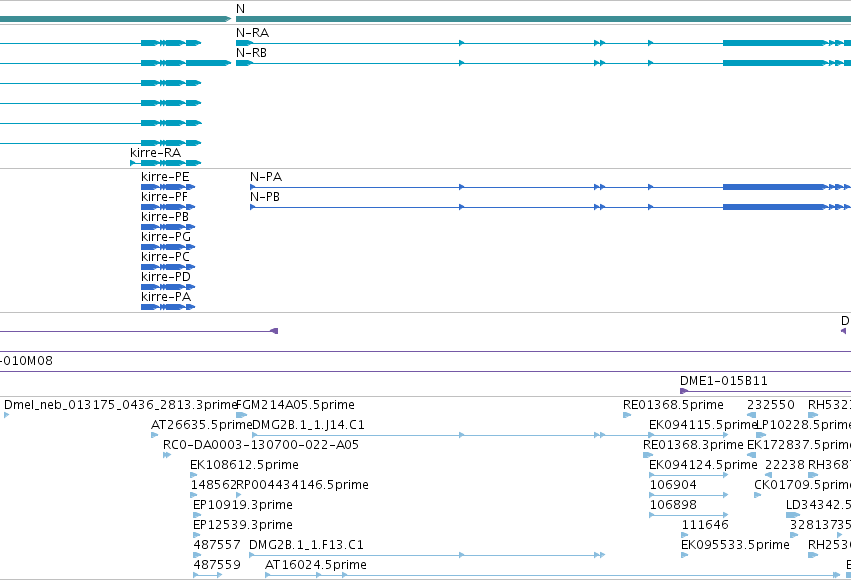
Task: Select RC0-DA0003-130700-022-A05 EST label
Action: 261,445
